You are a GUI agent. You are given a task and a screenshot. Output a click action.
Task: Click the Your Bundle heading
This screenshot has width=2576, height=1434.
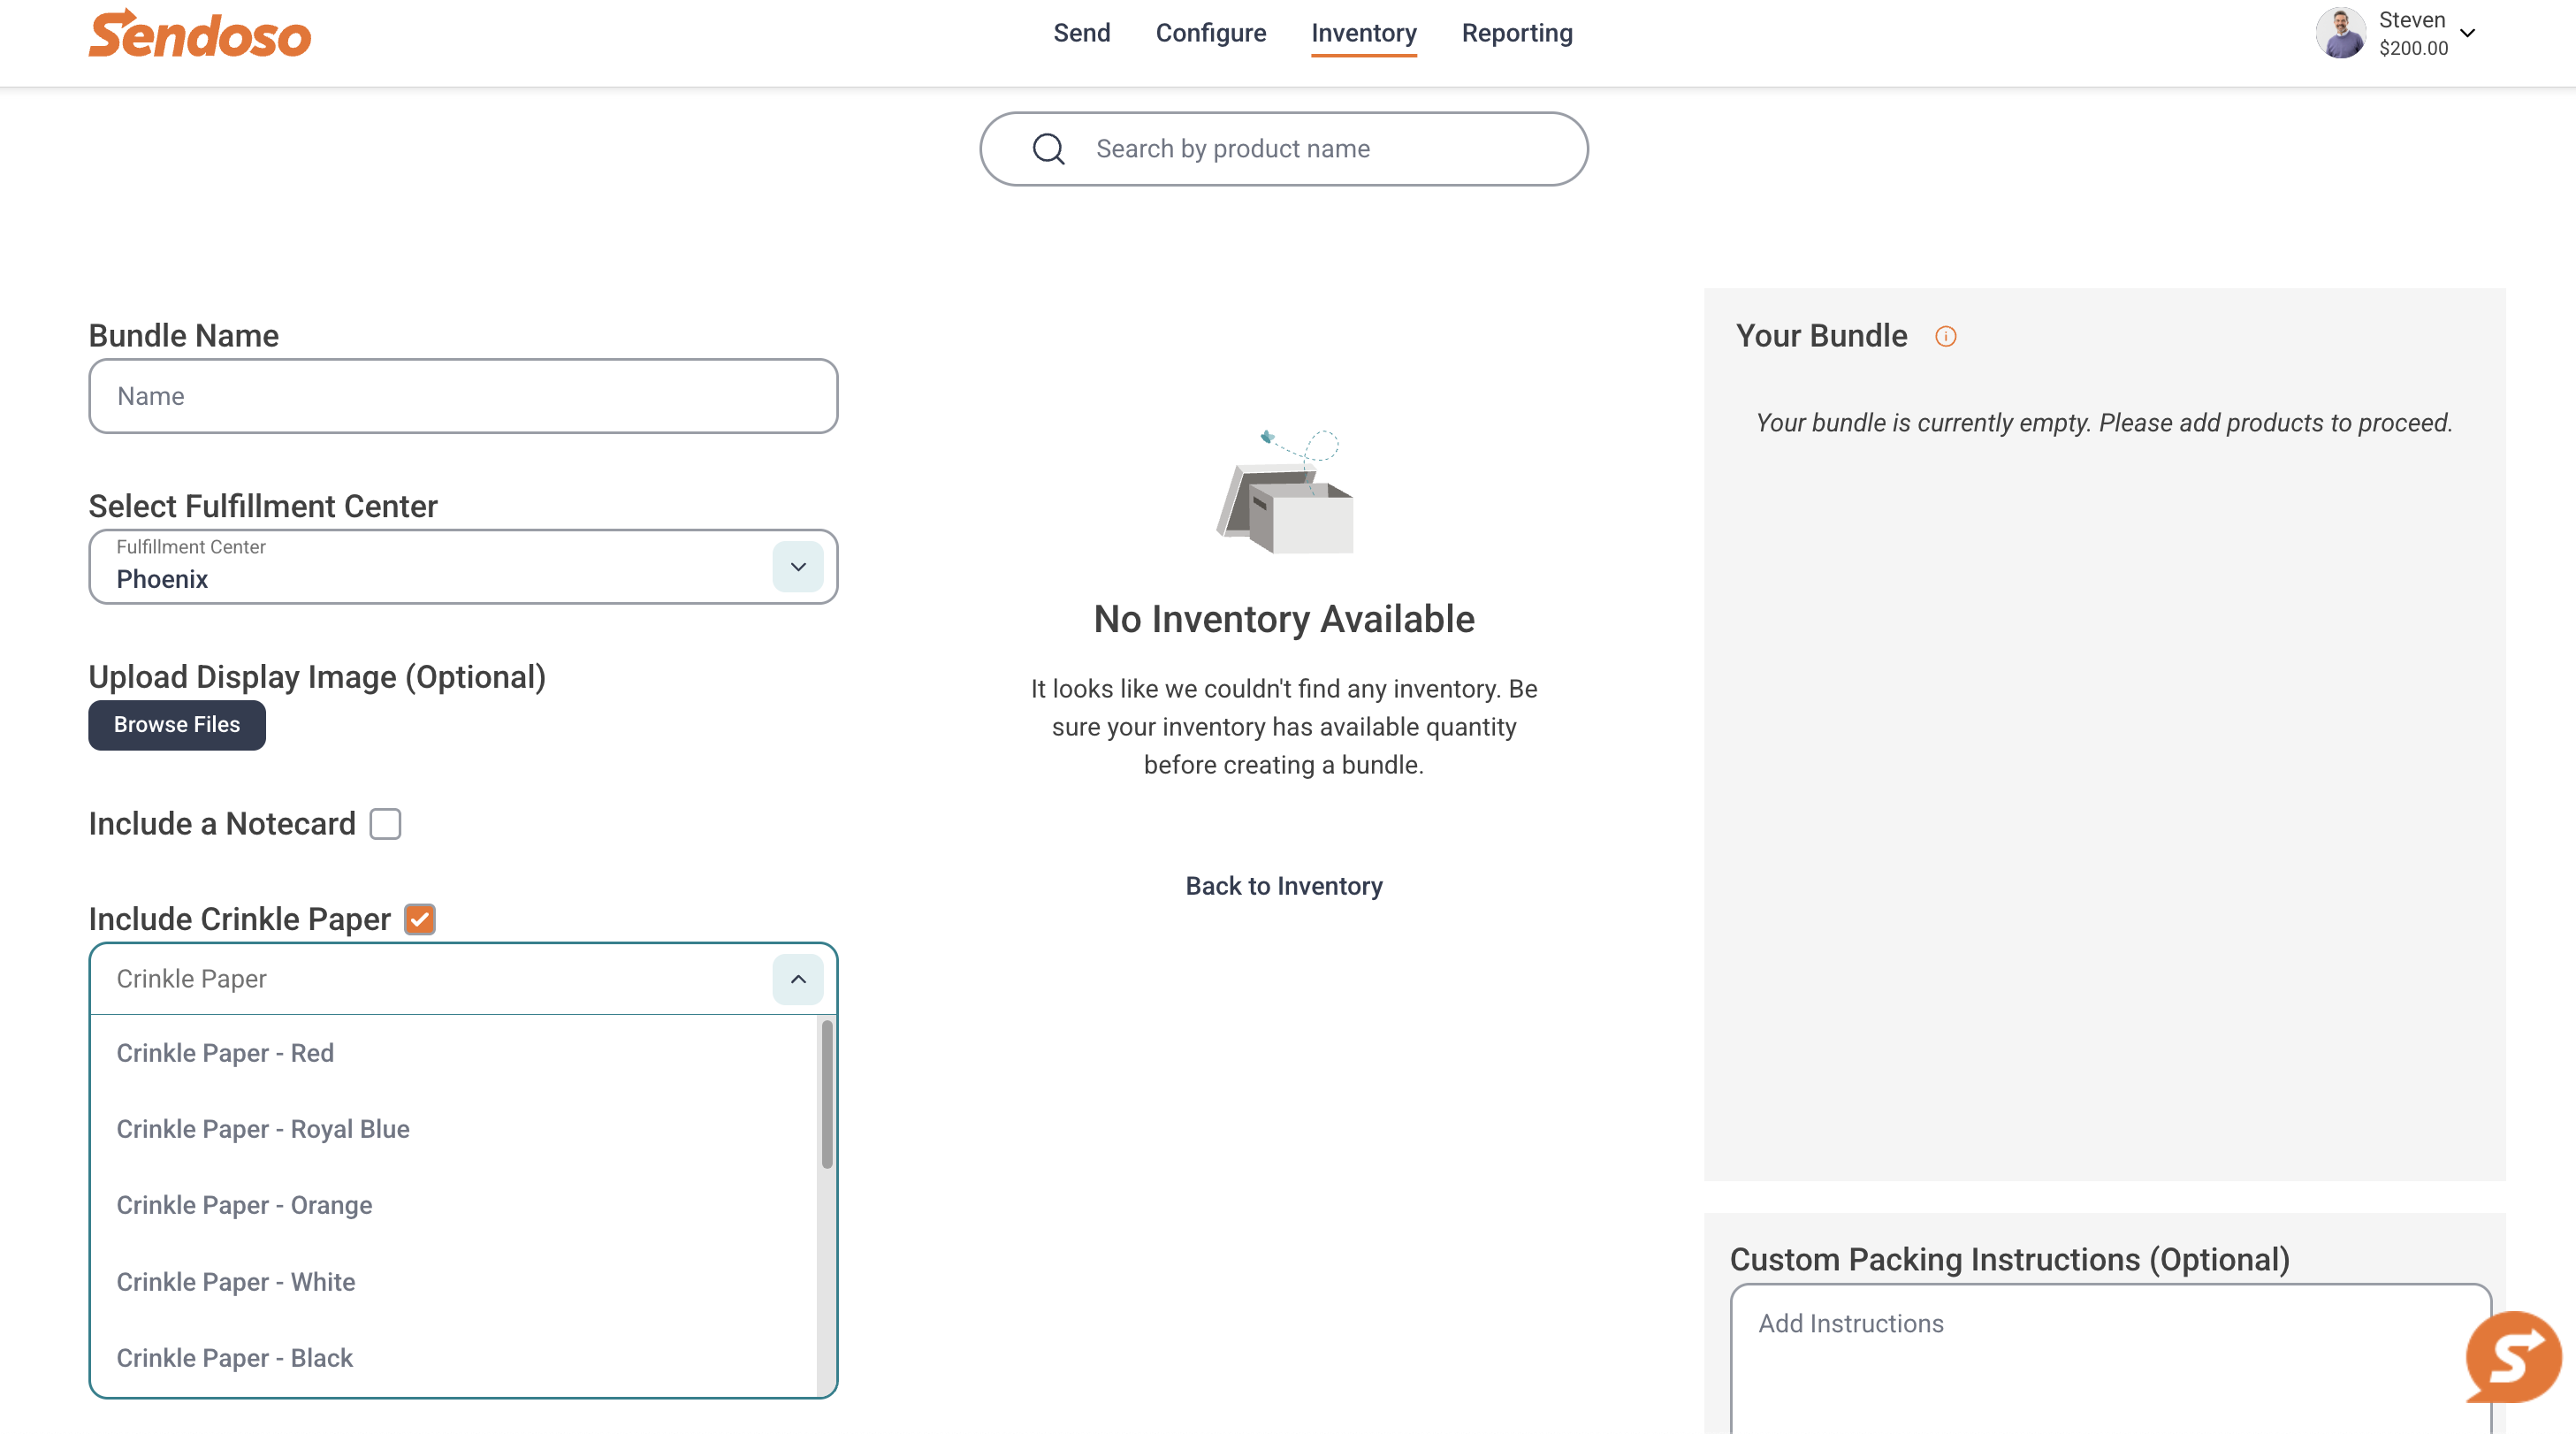(x=1821, y=336)
